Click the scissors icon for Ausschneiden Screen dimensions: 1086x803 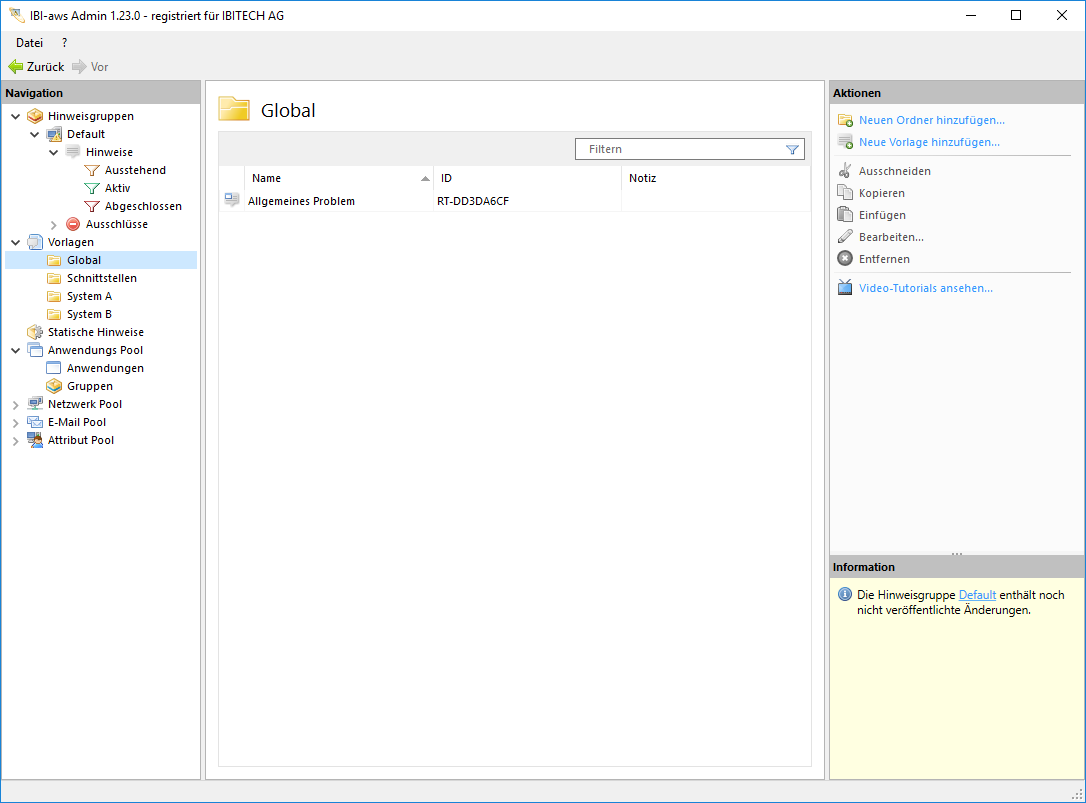coord(845,171)
